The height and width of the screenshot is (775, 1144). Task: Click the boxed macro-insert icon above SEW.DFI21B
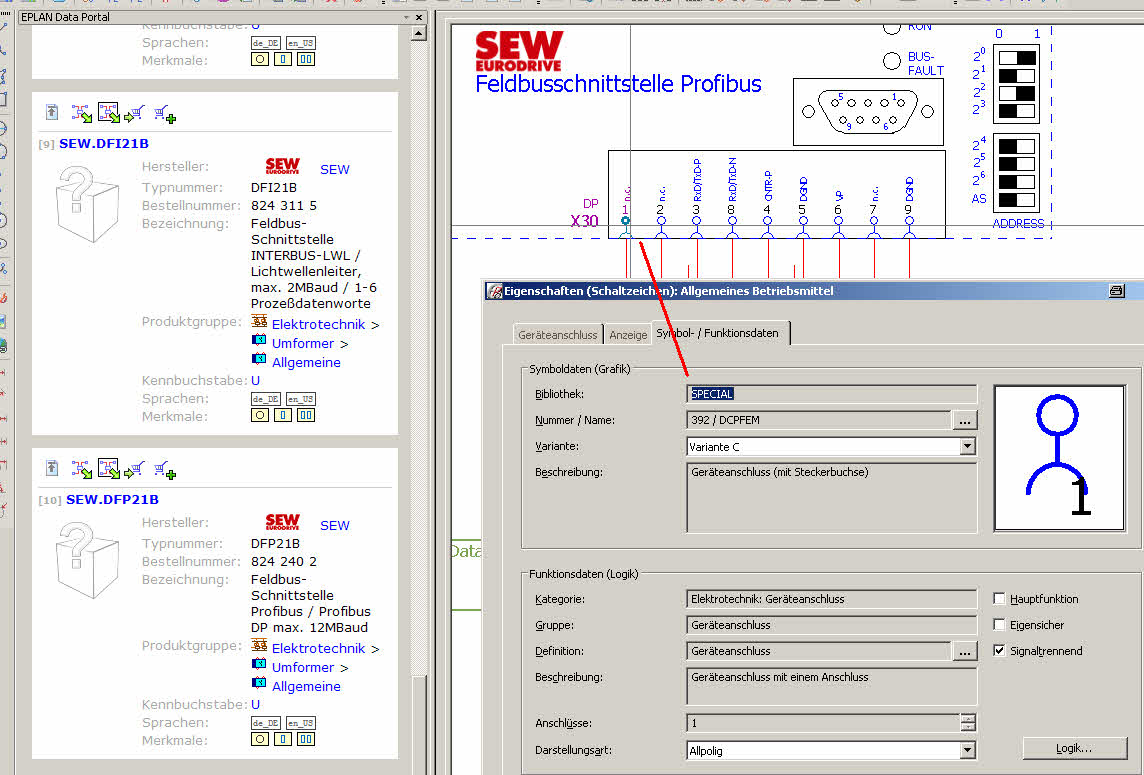click(109, 112)
